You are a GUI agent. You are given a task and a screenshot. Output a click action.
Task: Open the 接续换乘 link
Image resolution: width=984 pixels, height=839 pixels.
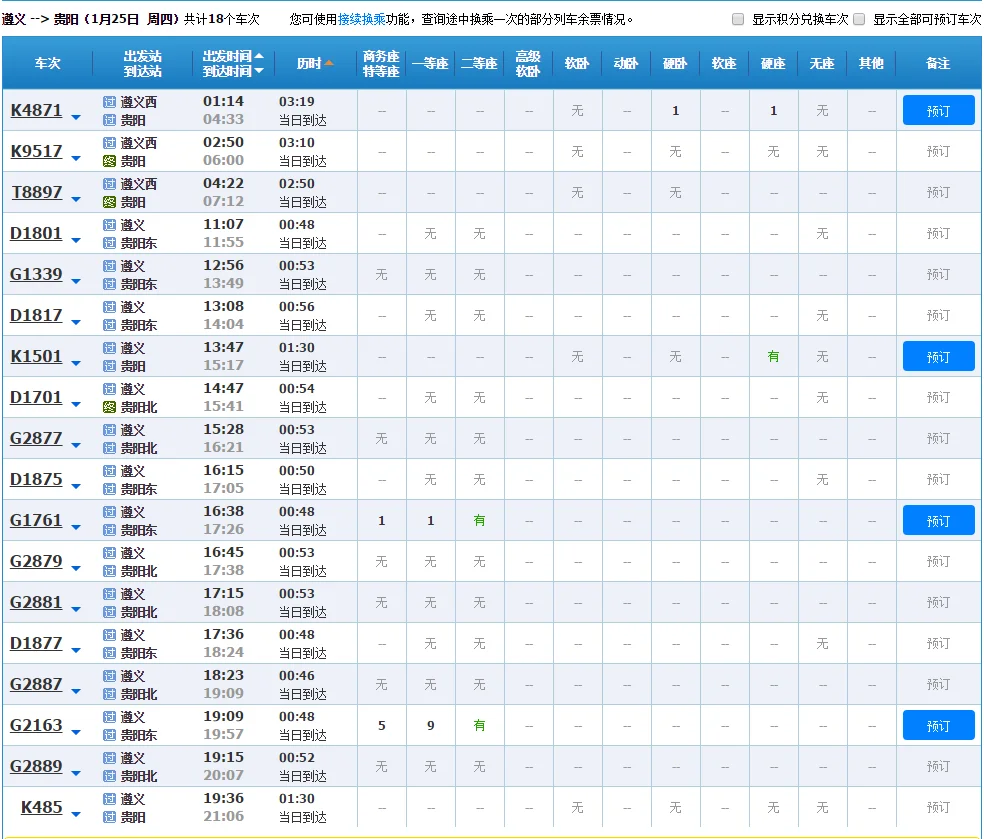(361, 19)
